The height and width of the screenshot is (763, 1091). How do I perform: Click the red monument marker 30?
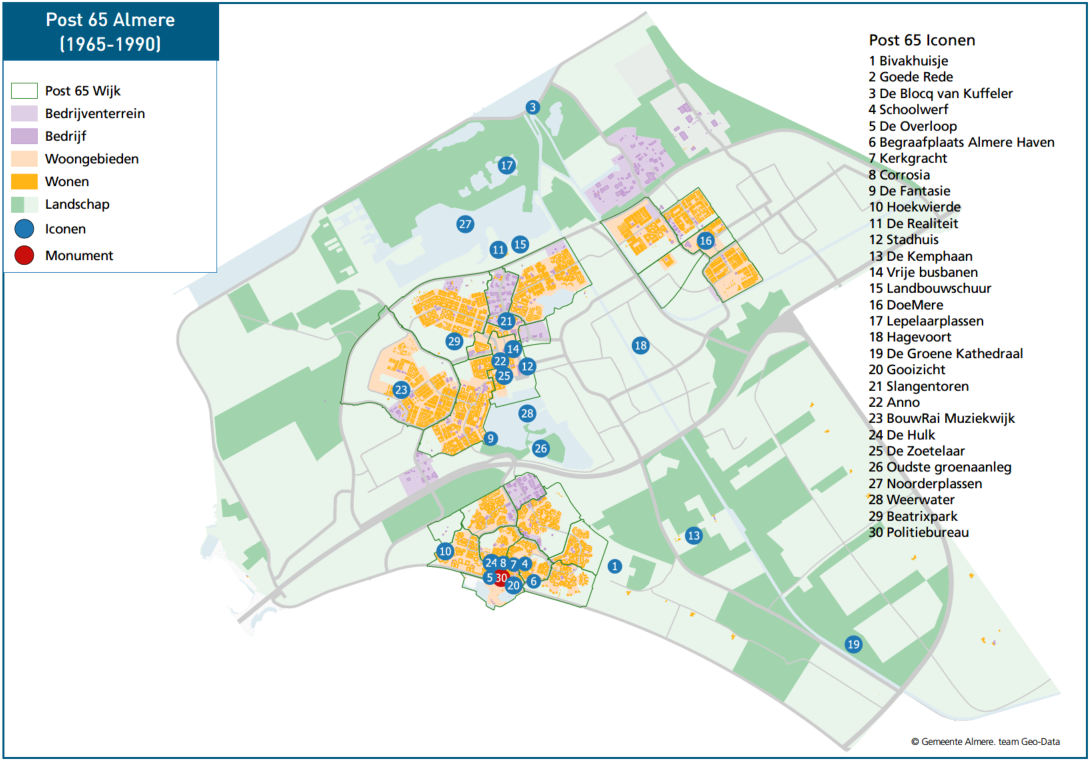pos(502,578)
